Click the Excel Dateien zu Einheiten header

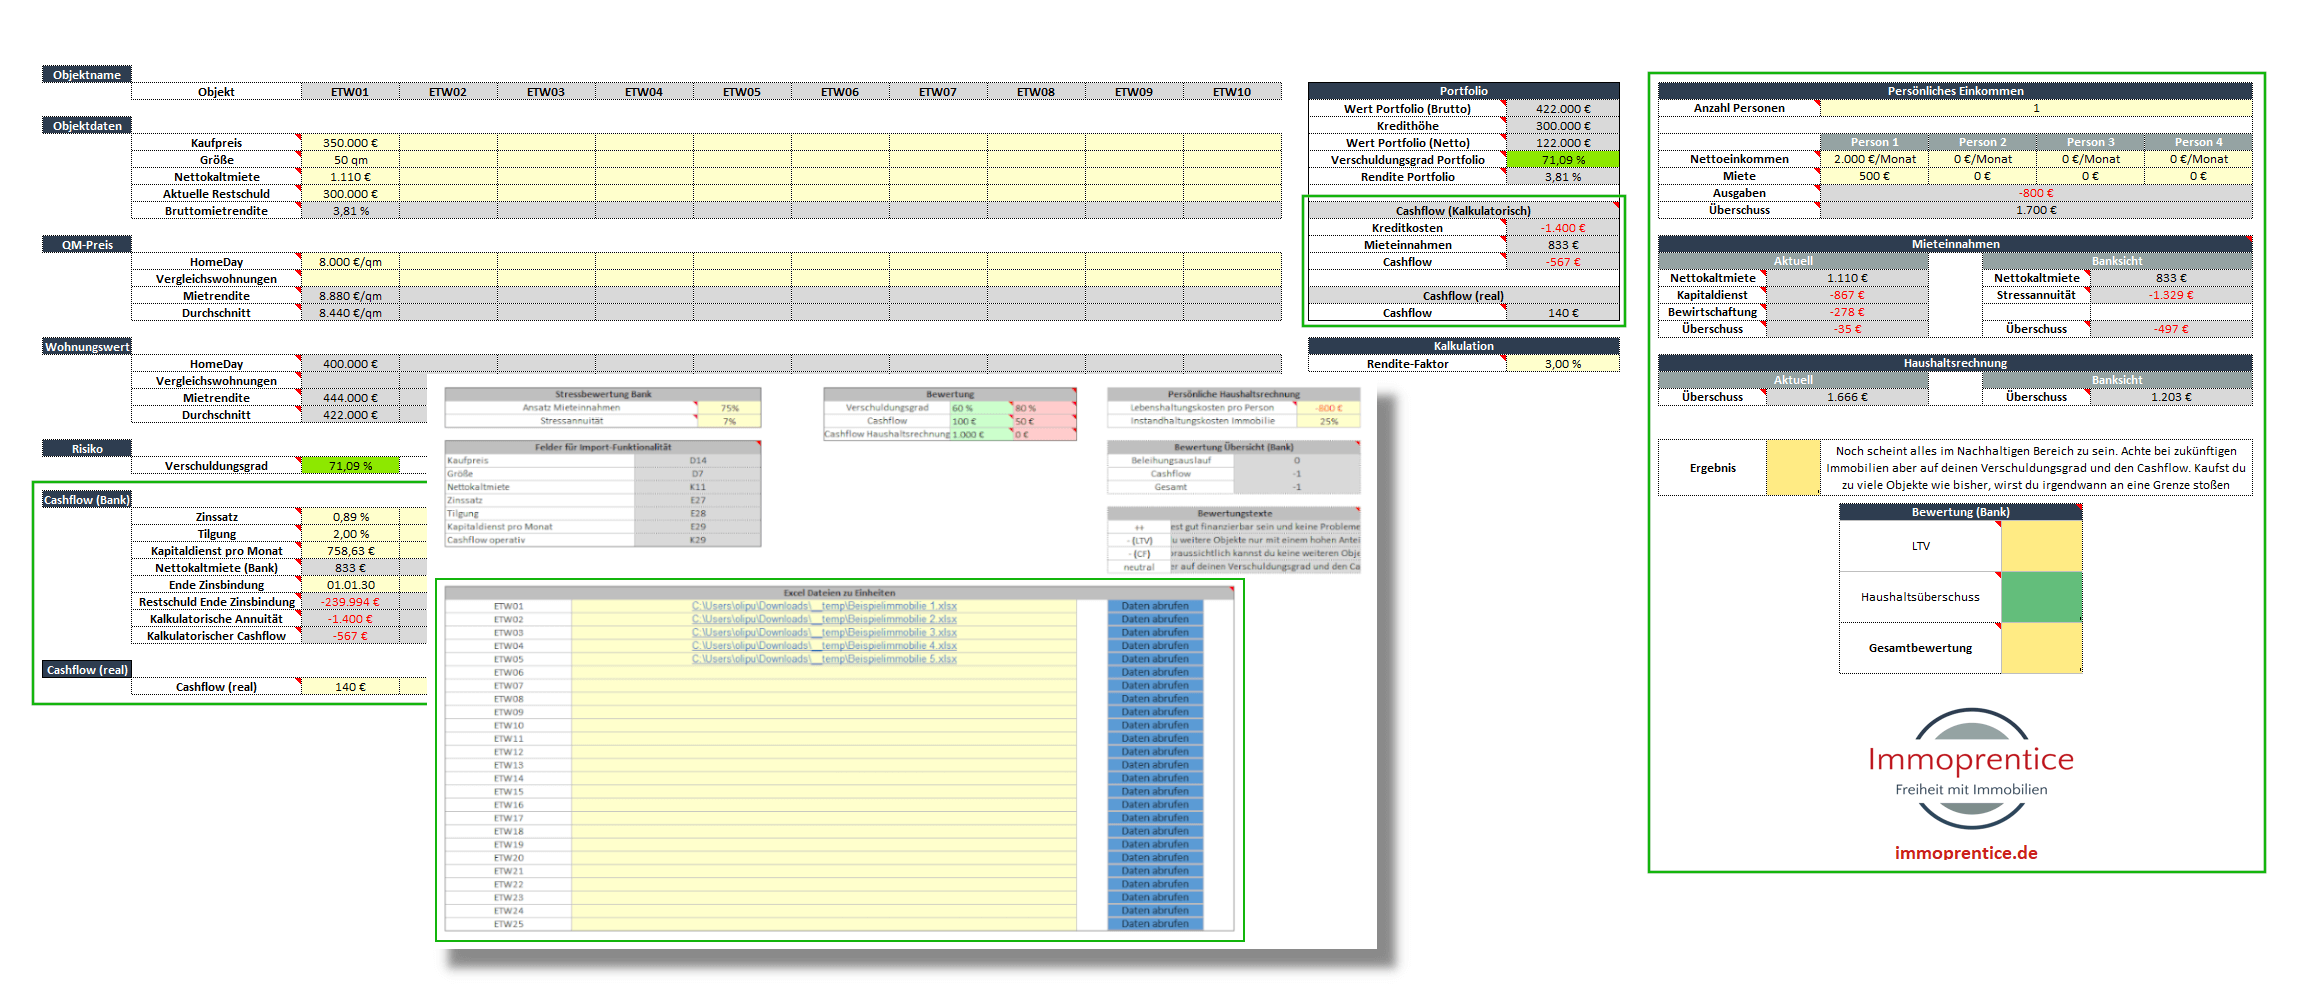point(839,593)
